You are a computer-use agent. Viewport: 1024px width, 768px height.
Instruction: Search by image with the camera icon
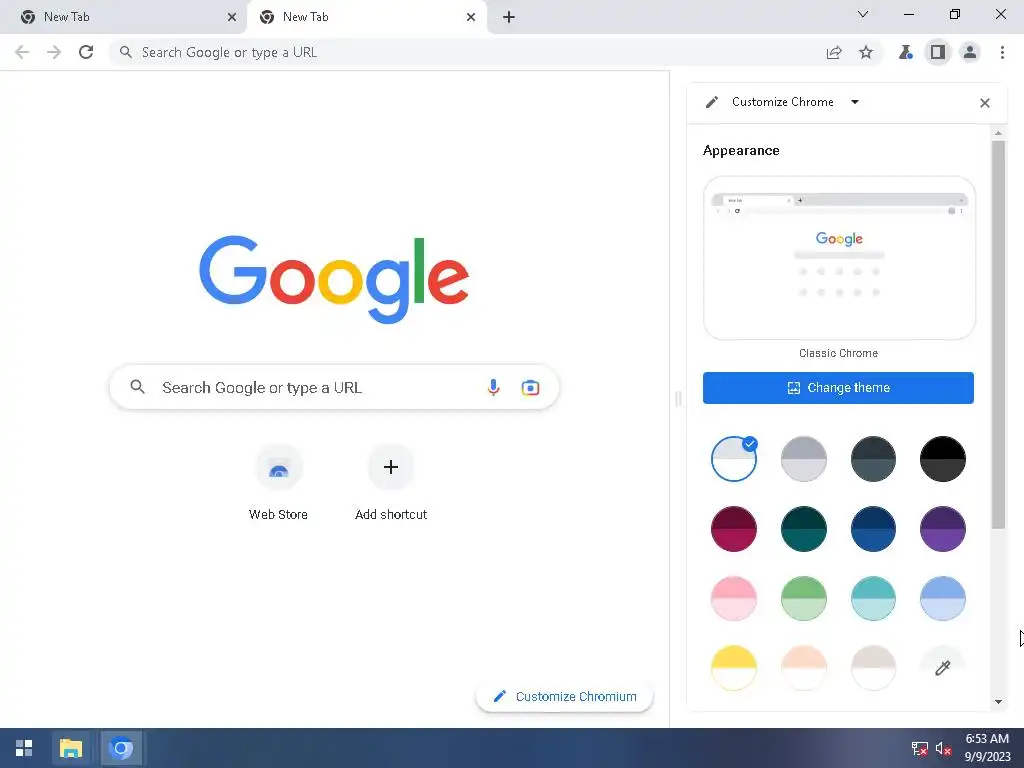(530, 387)
